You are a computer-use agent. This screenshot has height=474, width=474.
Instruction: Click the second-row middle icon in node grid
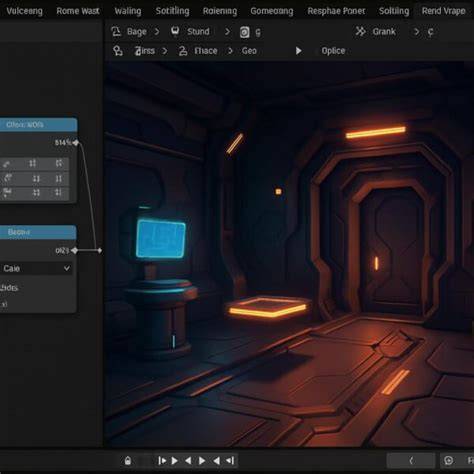[36, 179]
